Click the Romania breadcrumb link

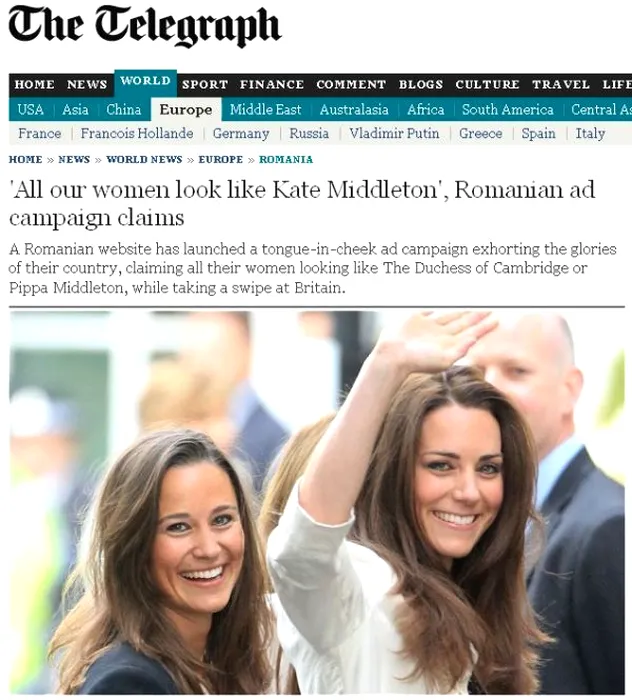[286, 159]
